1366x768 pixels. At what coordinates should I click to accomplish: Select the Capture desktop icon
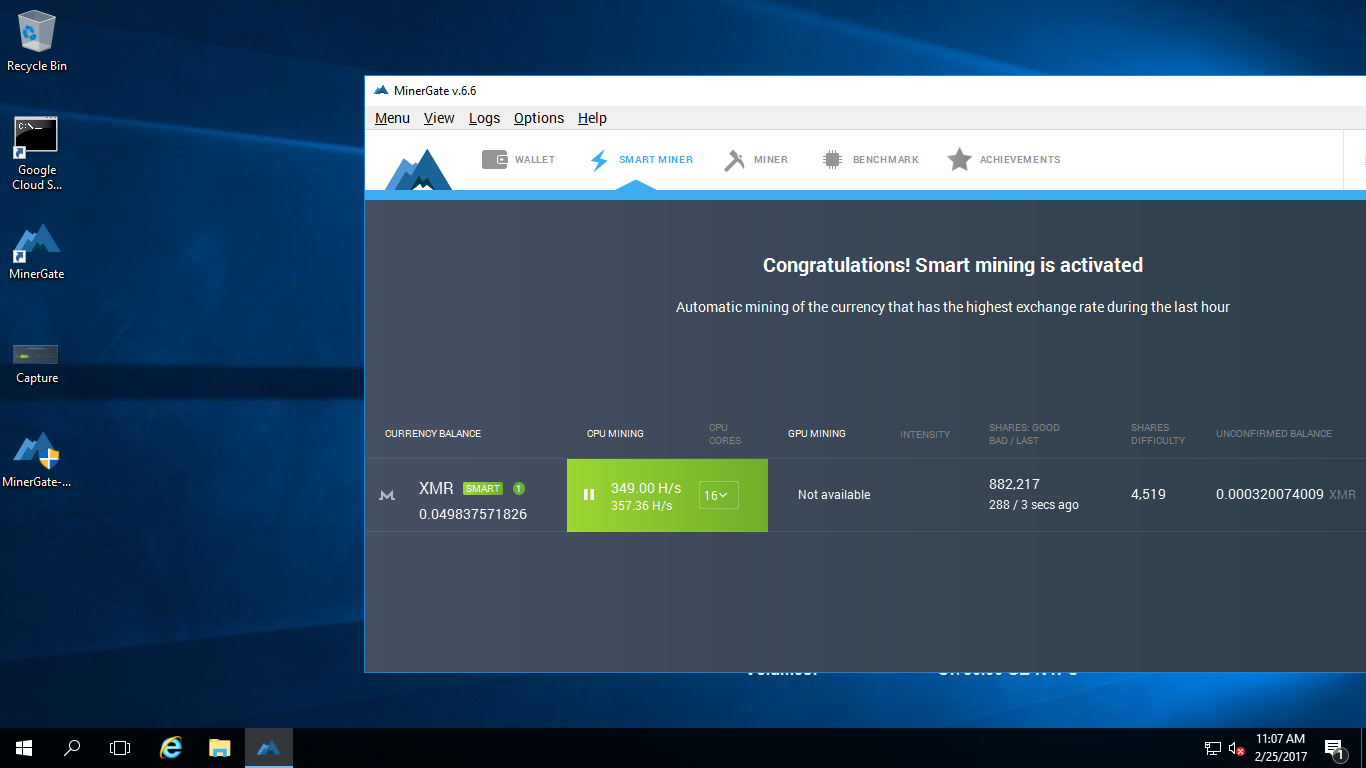37,363
